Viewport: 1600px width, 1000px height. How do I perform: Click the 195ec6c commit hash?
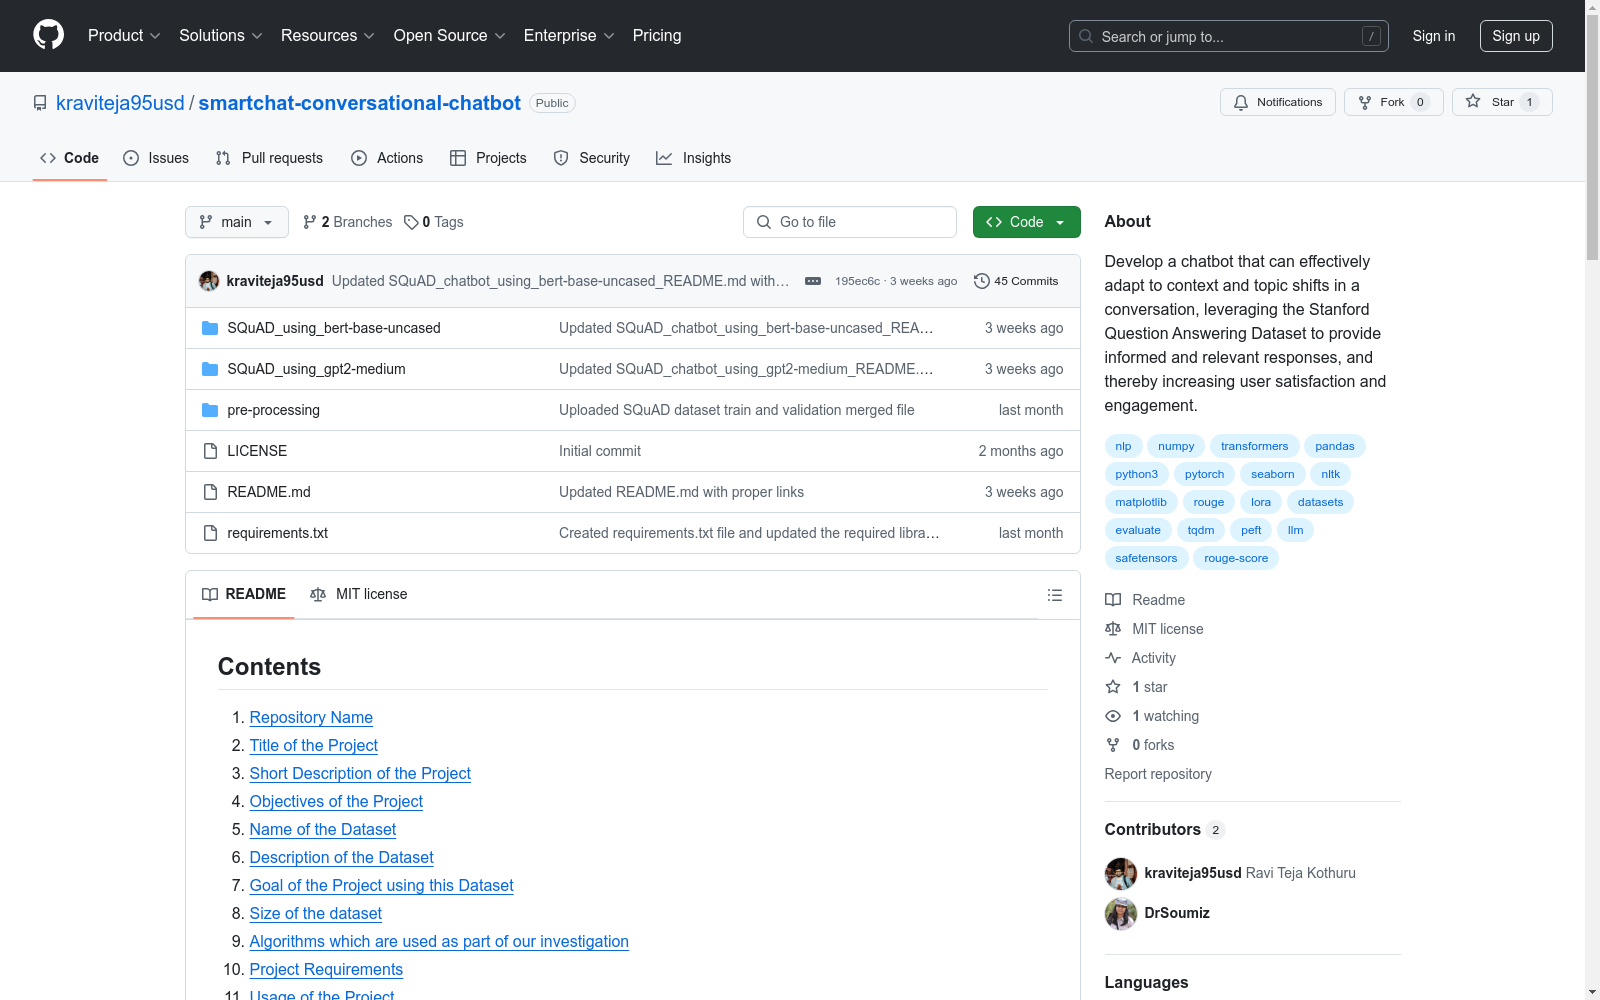click(857, 281)
